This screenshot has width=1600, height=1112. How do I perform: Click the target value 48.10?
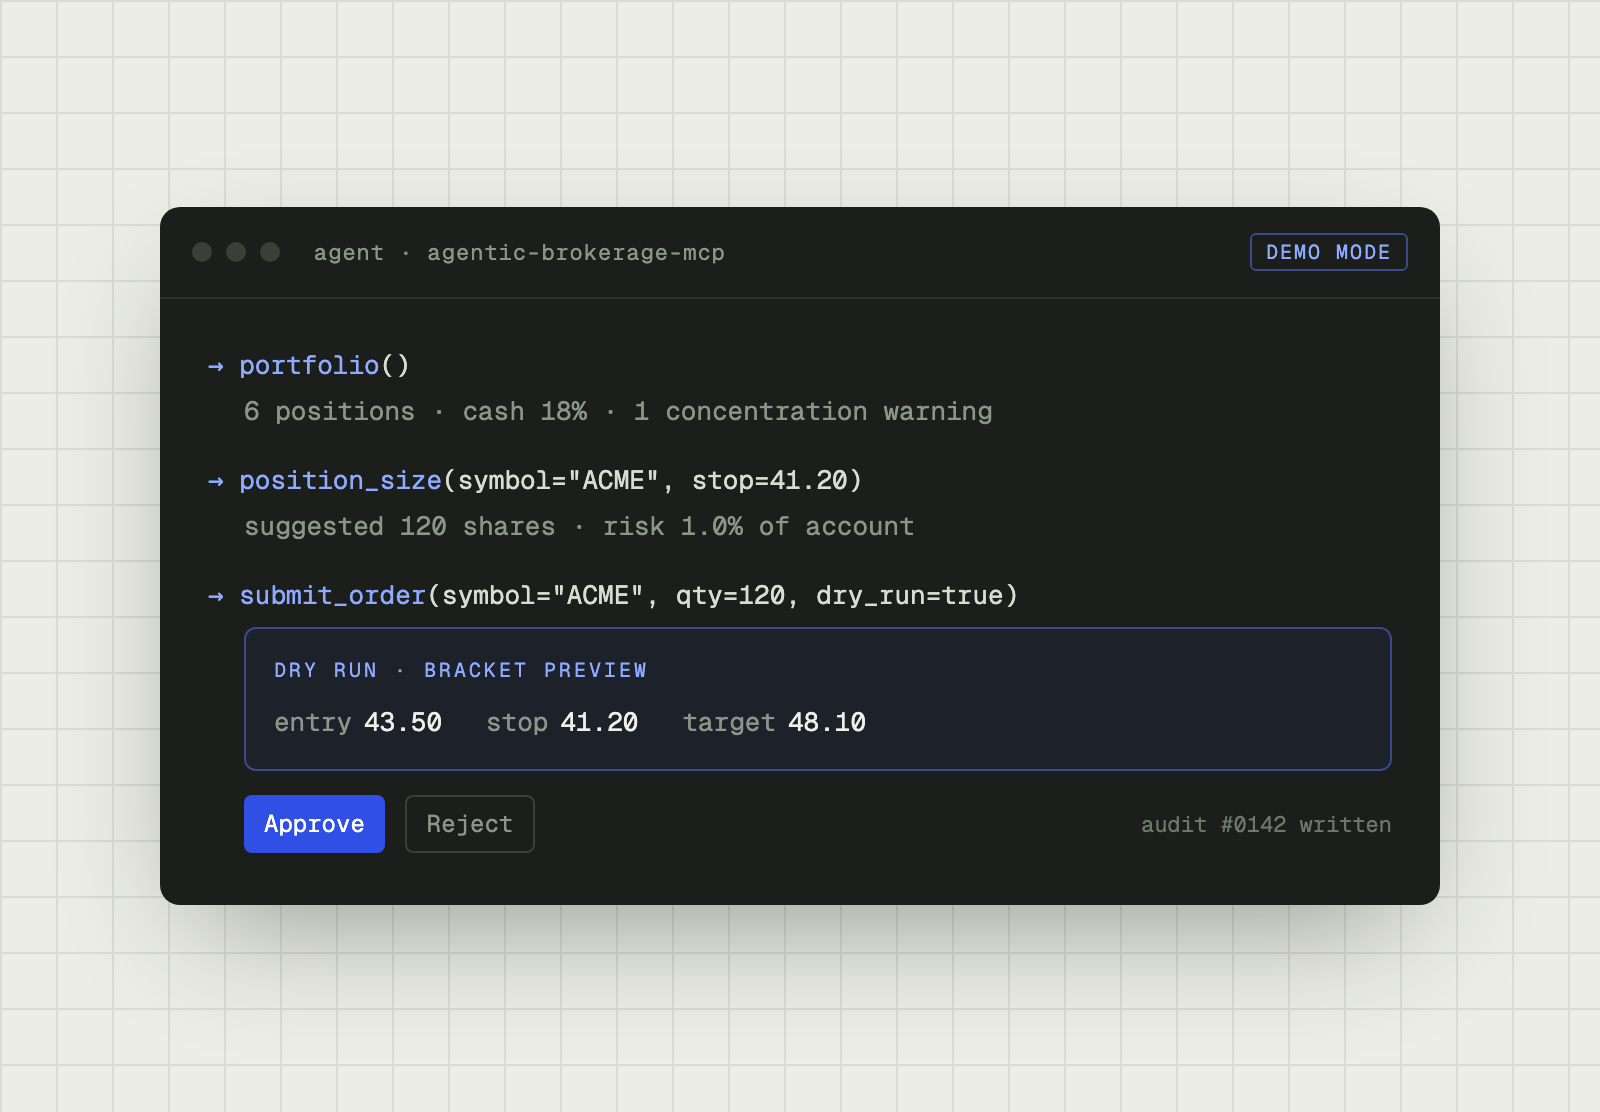coord(827,723)
